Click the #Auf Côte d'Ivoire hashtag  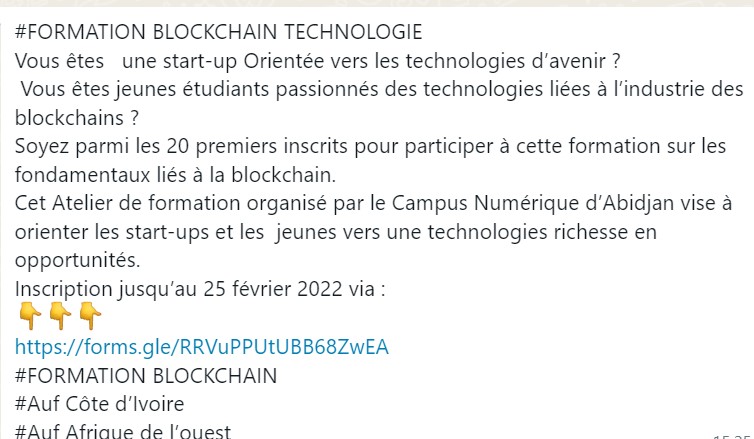pos(100,405)
